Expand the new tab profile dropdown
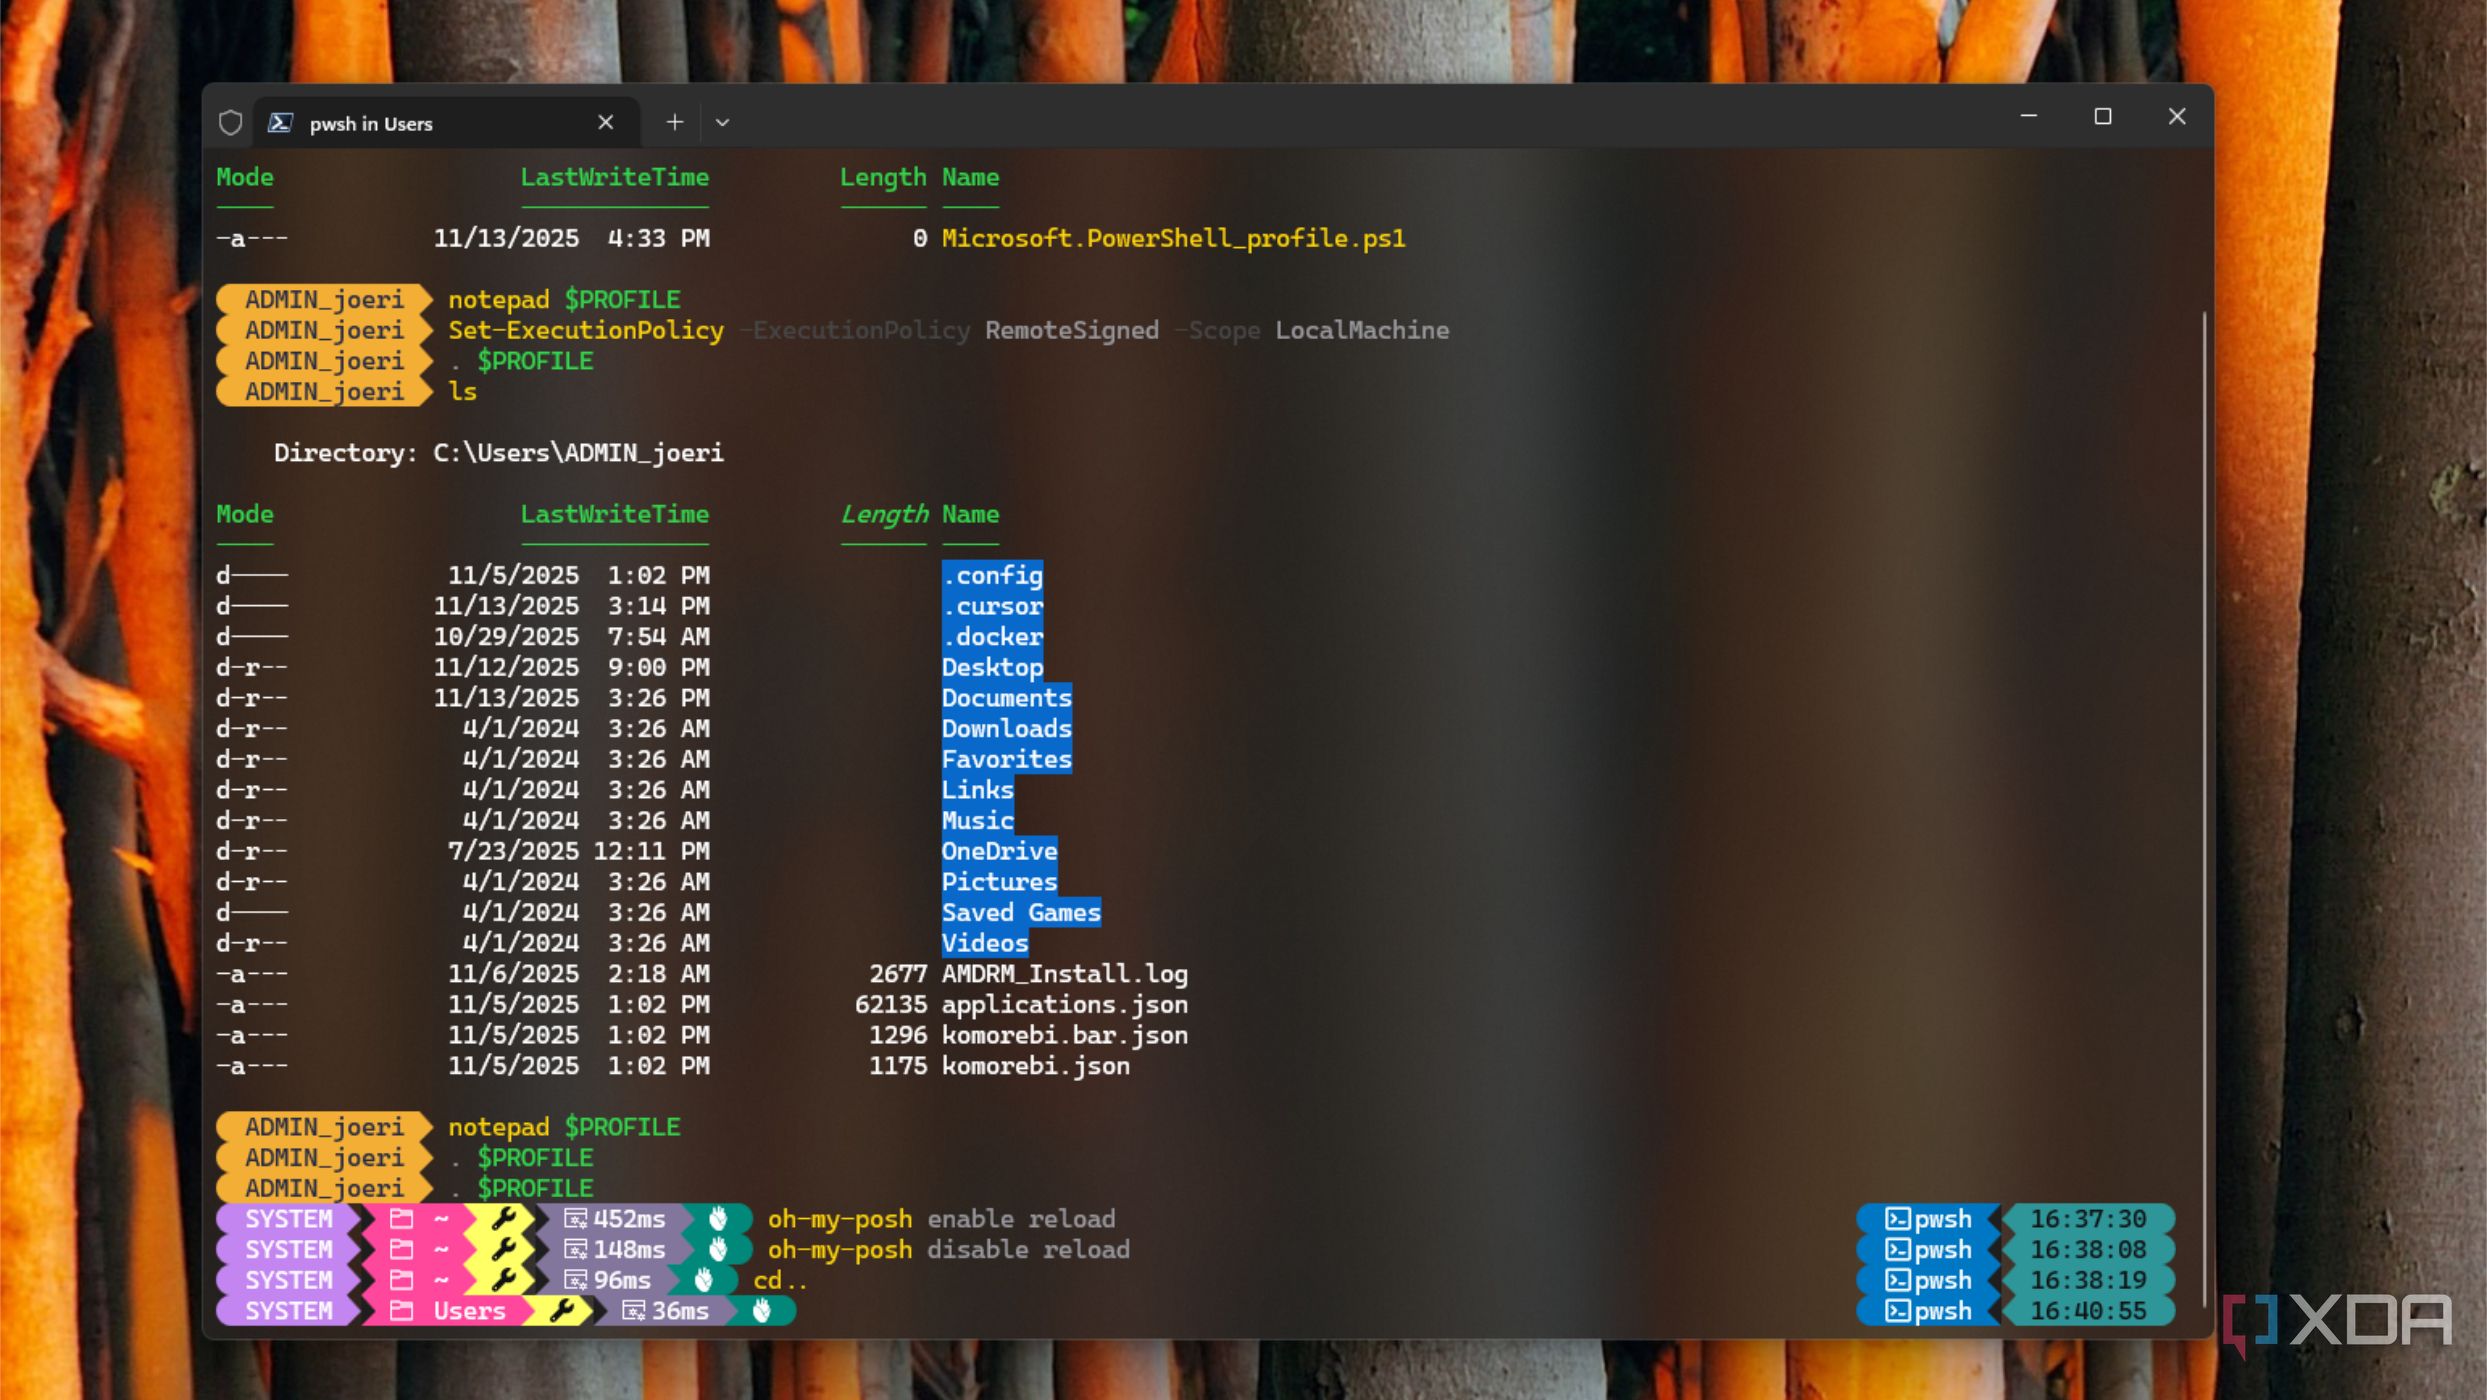Screen dimensions: 2487x1400 722,123
